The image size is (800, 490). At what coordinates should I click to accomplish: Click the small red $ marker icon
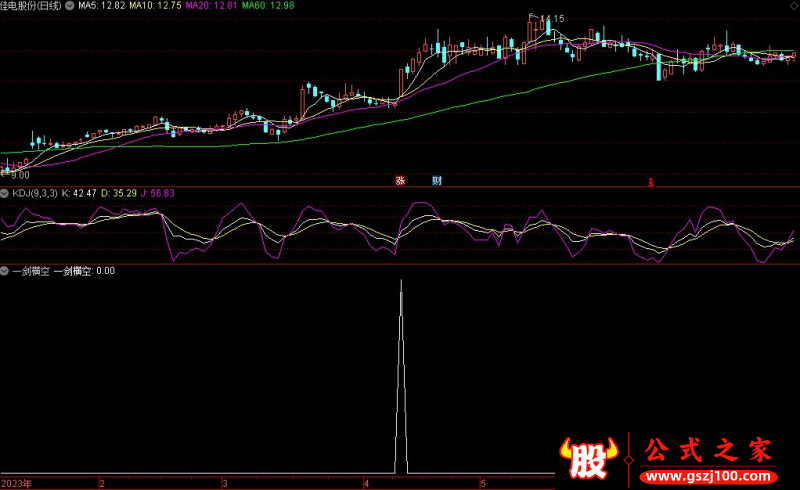click(x=651, y=182)
